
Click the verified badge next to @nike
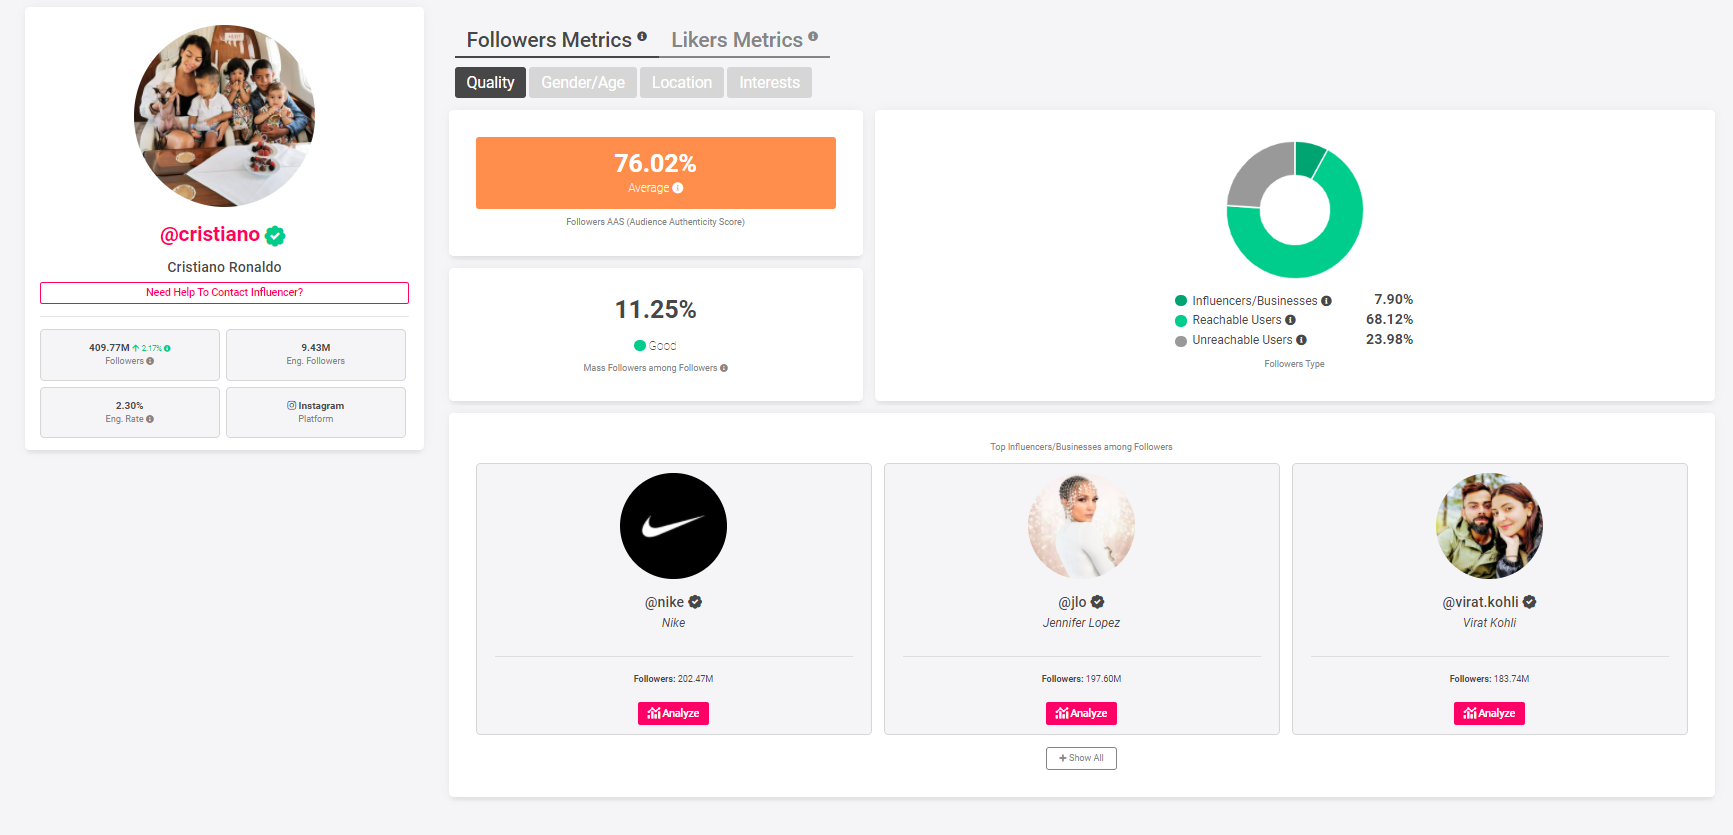[x=695, y=602]
